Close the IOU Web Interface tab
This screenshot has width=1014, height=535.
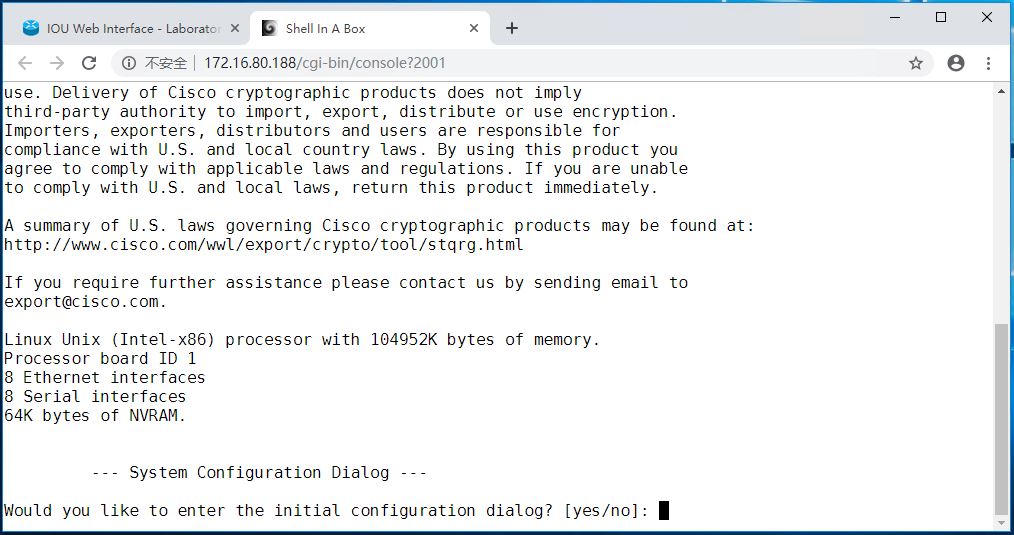(x=235, y=28)
